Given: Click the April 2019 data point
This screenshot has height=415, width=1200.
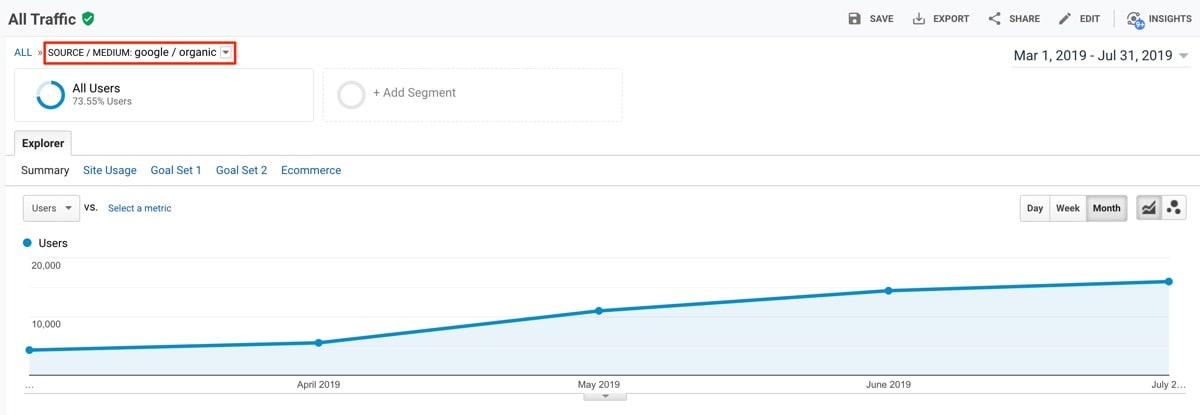Looking at the screenshot, I should 319,342.
